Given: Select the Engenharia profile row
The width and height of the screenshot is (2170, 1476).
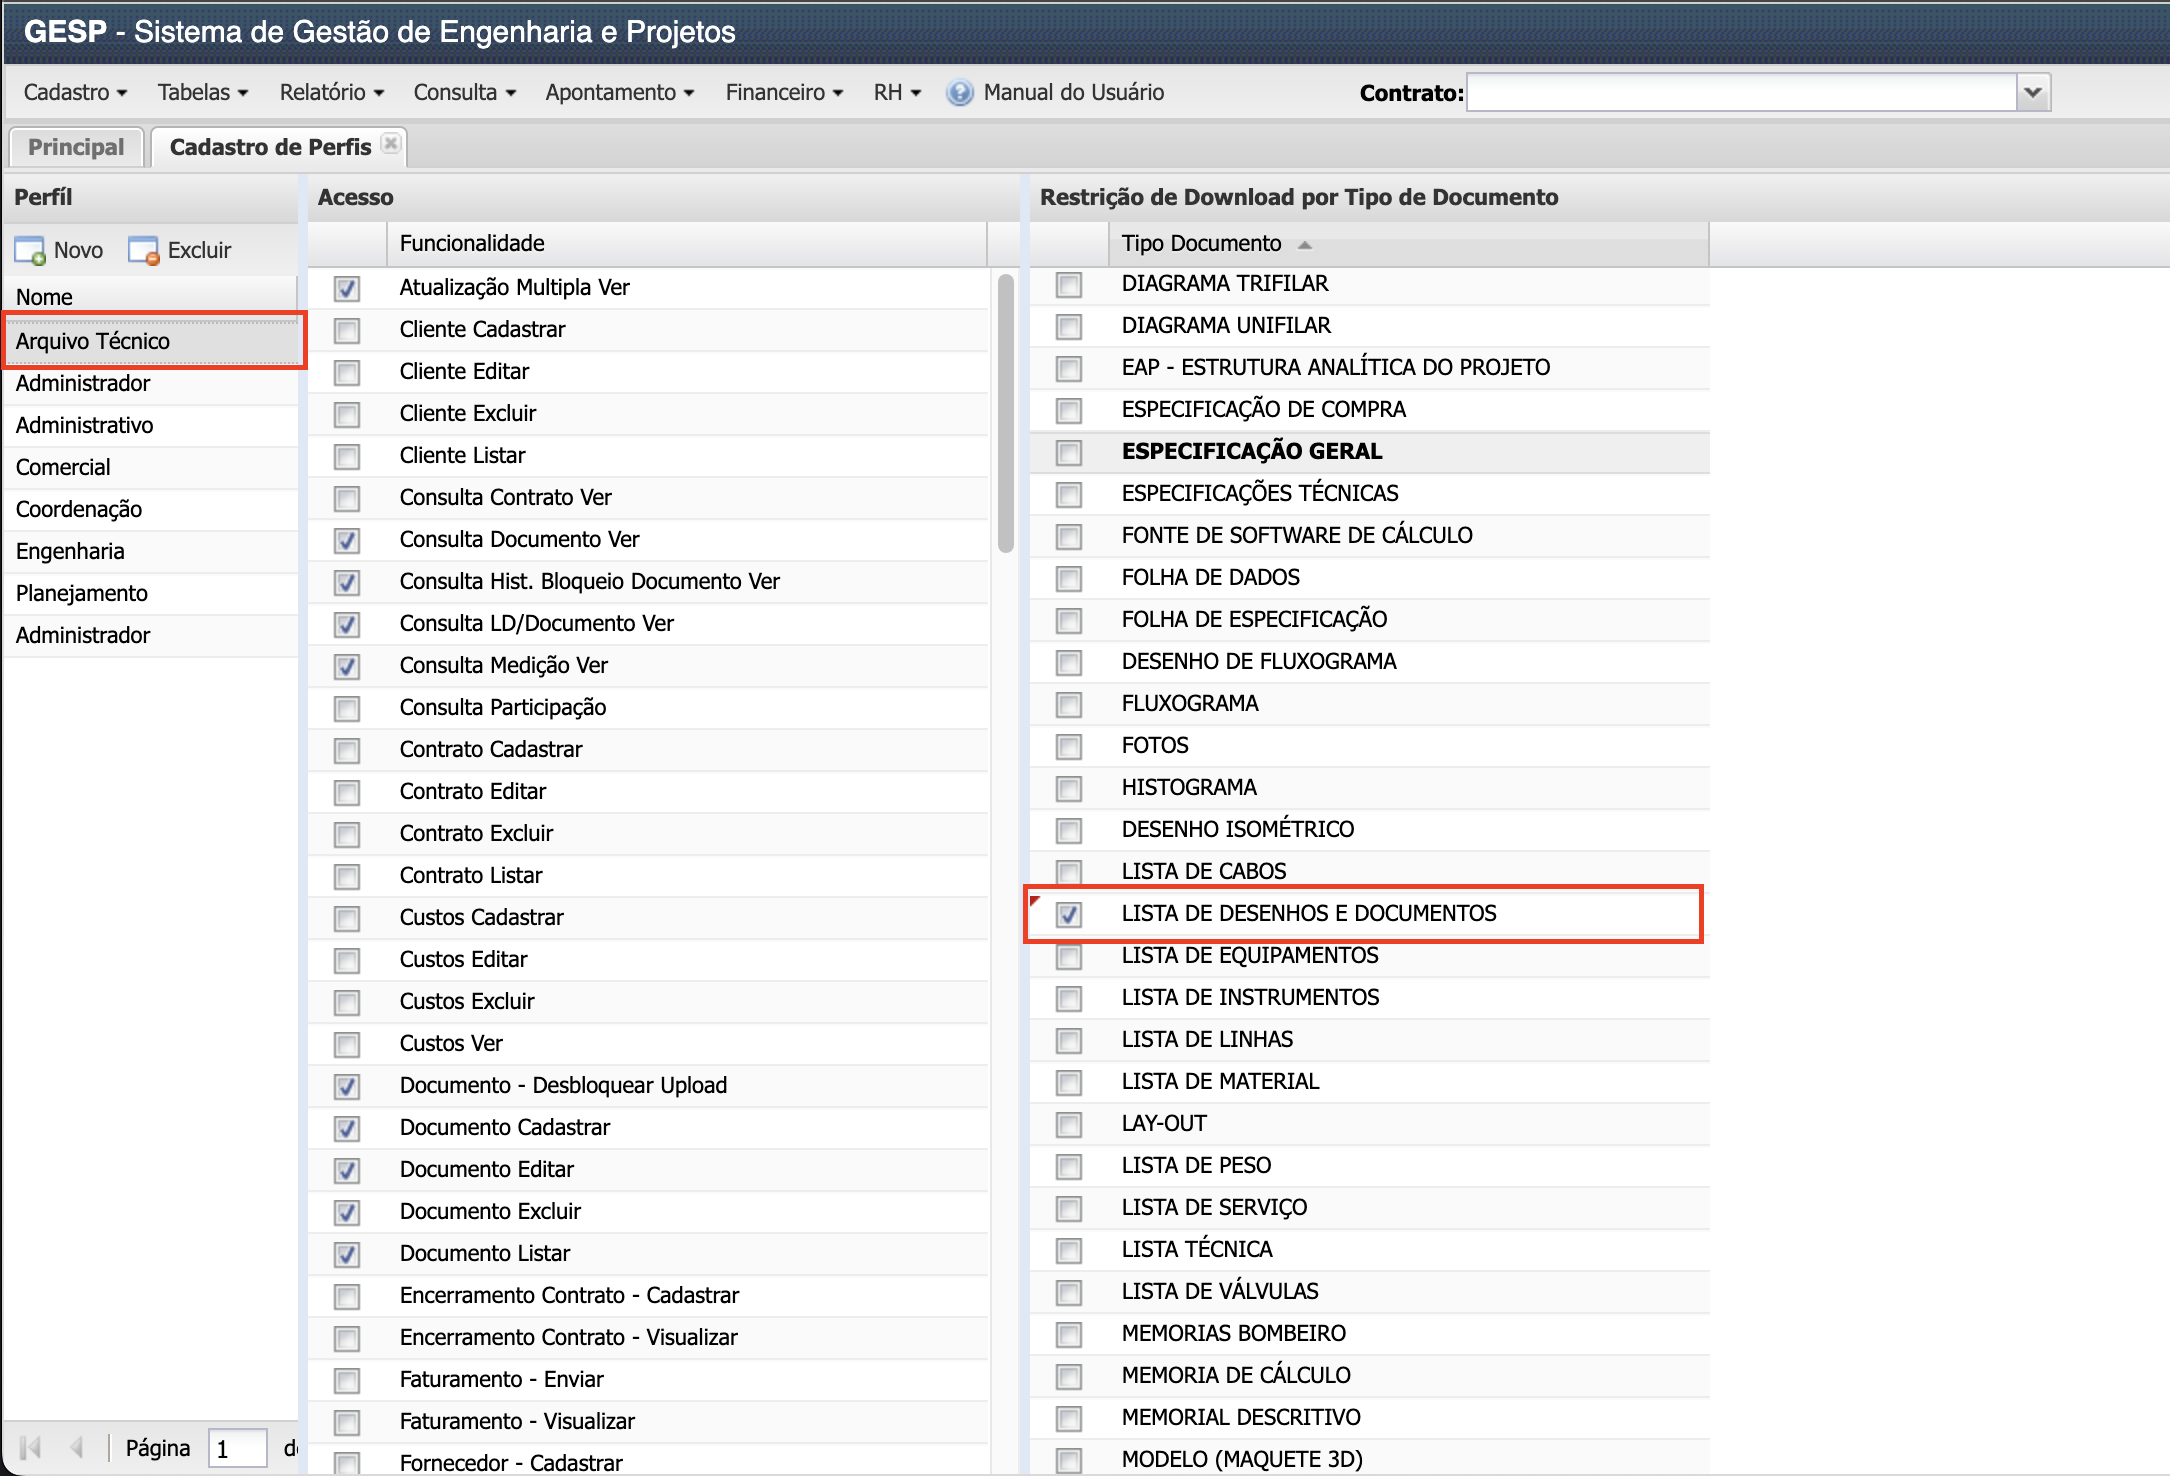Looking at the screenshot, I should click(70, 551).
